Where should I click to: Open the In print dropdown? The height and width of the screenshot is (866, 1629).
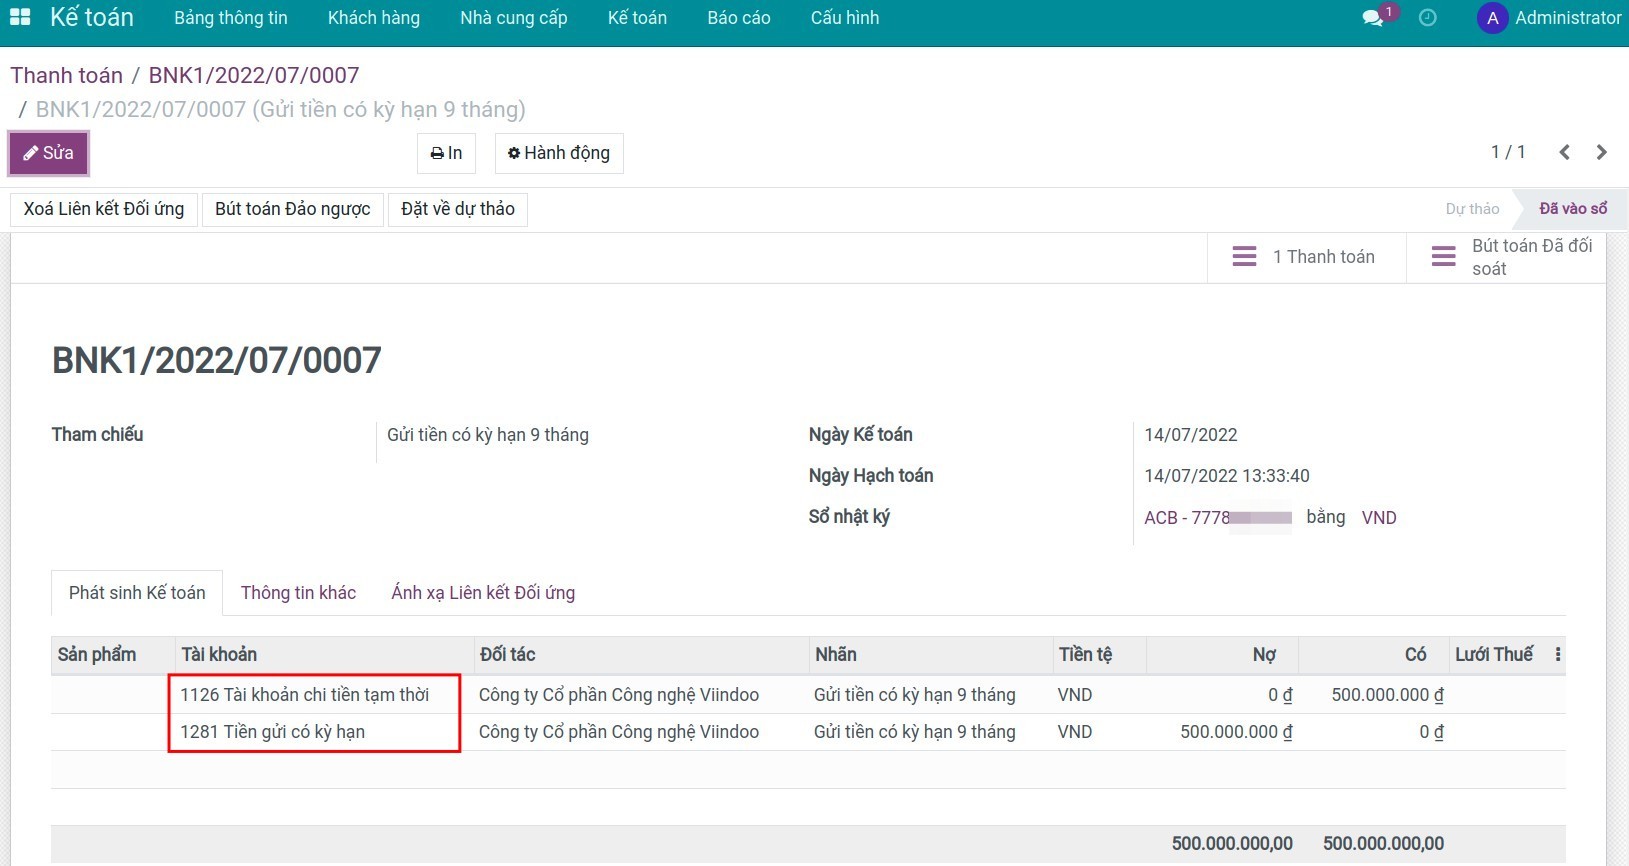pos(446,153)
